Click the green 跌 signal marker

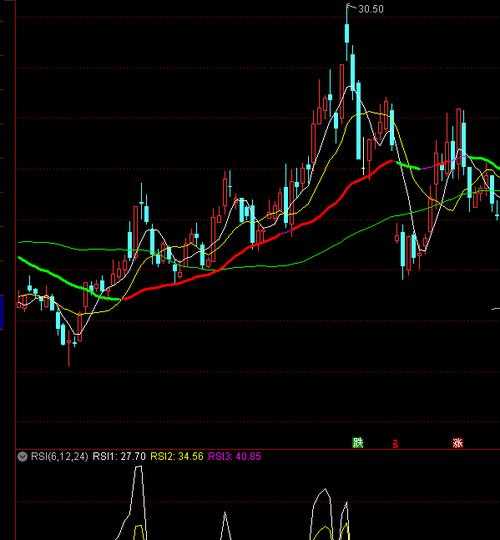click(x=358, y=443)
